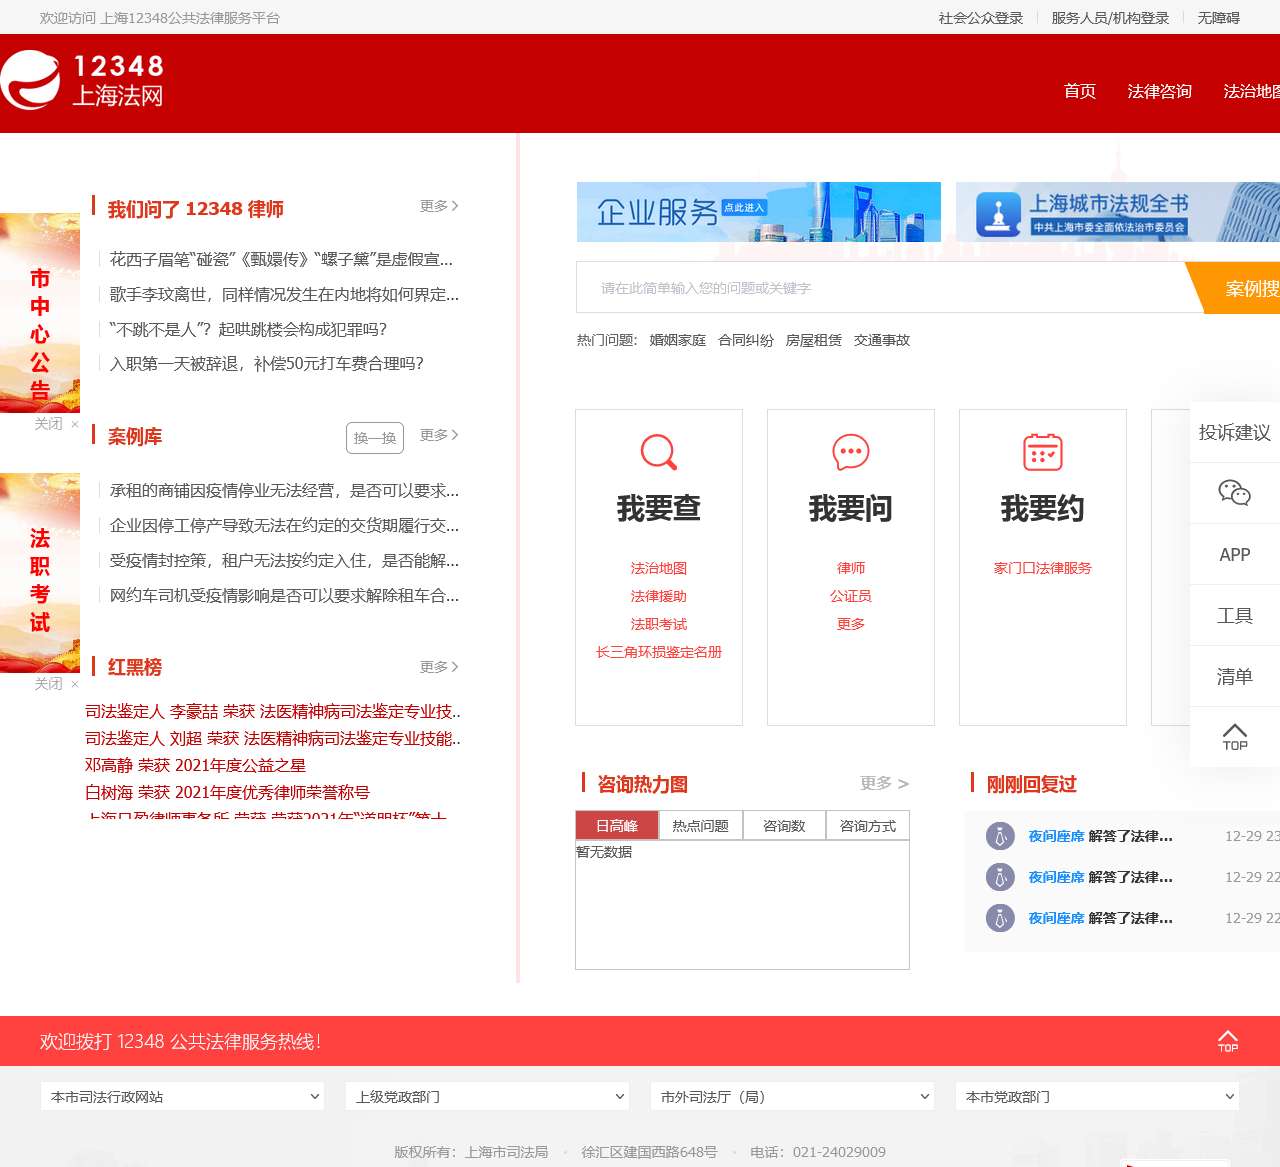The width and height of the screenshot is (1280, 1167).
Task: Click 长三角环损鉴定名册 link
Action: (659, 652)
